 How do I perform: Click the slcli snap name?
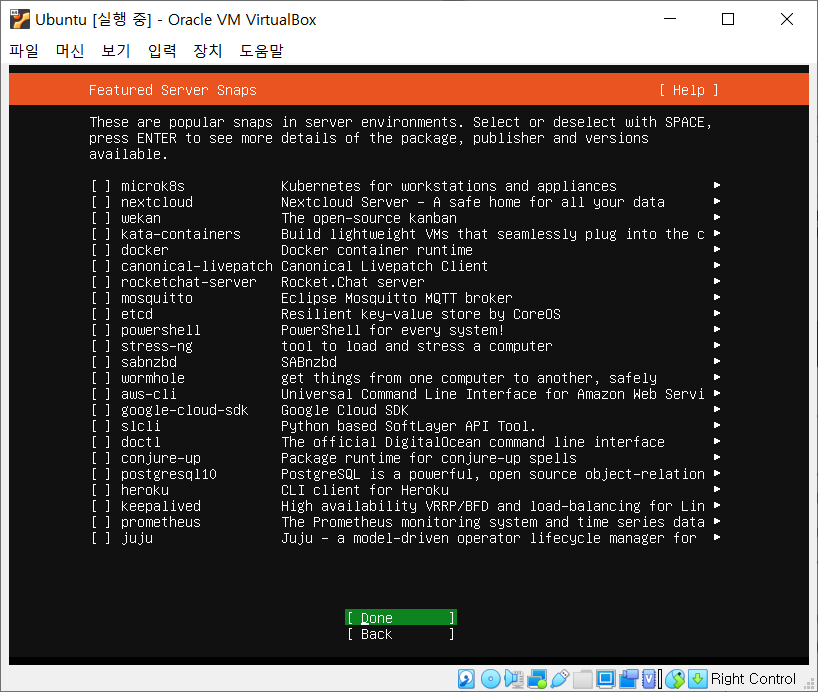pyautogui.click(x=140, y=426)
